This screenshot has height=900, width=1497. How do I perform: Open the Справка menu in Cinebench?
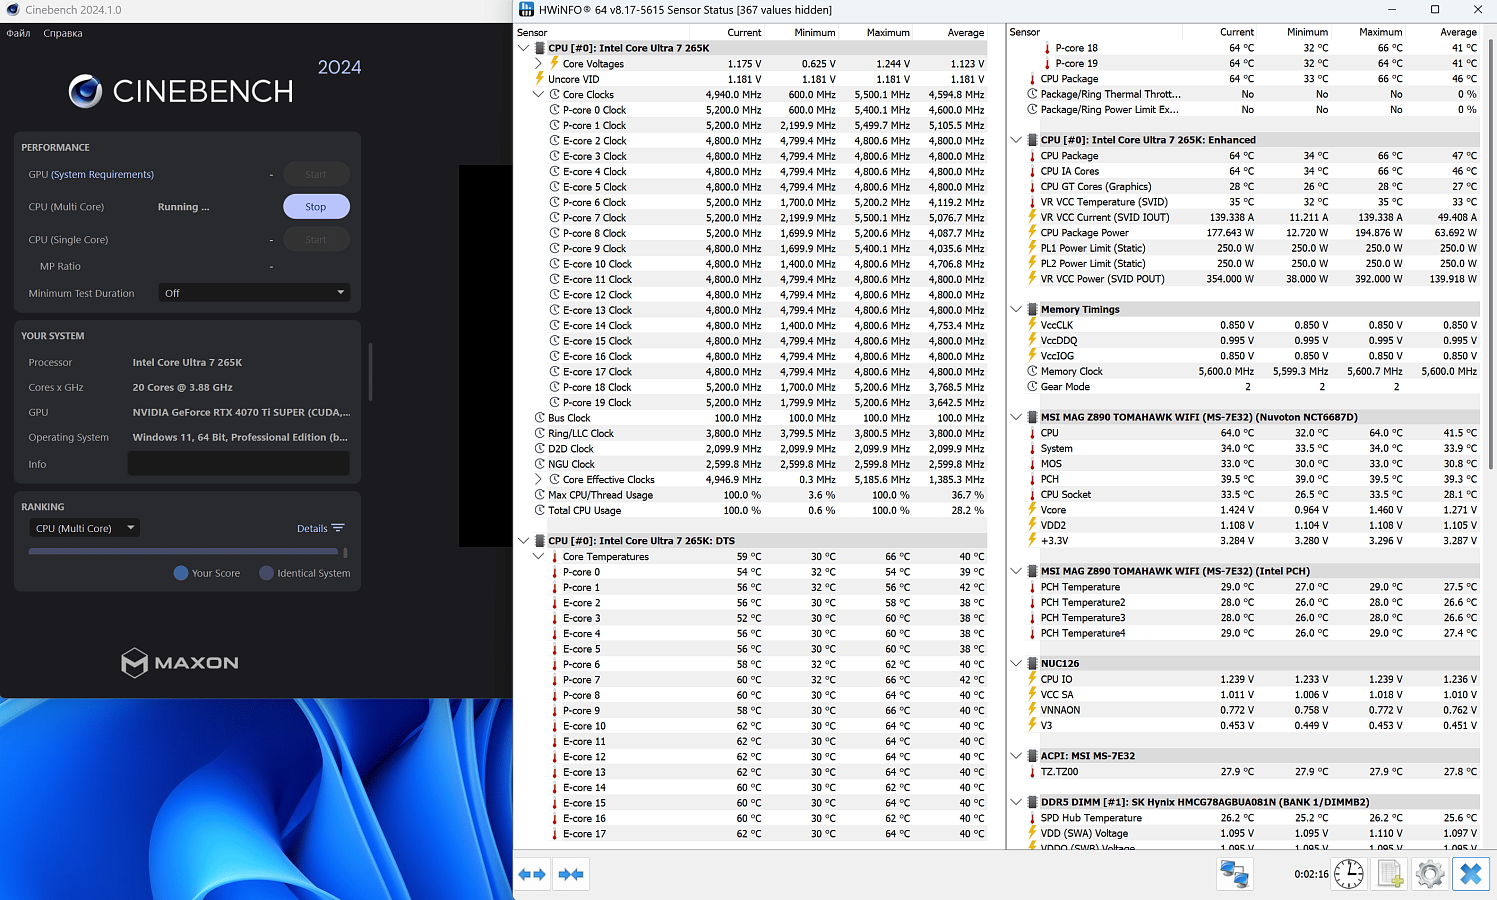pos(63,33)
